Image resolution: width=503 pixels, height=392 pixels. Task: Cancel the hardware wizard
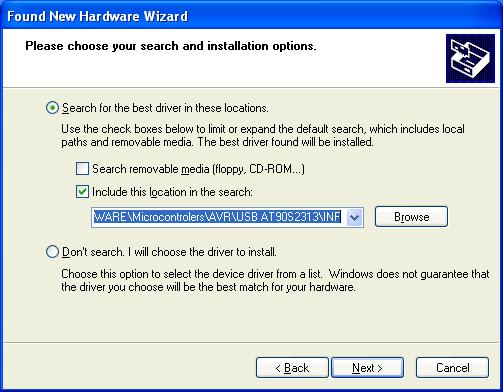click(x=452, y=368)
